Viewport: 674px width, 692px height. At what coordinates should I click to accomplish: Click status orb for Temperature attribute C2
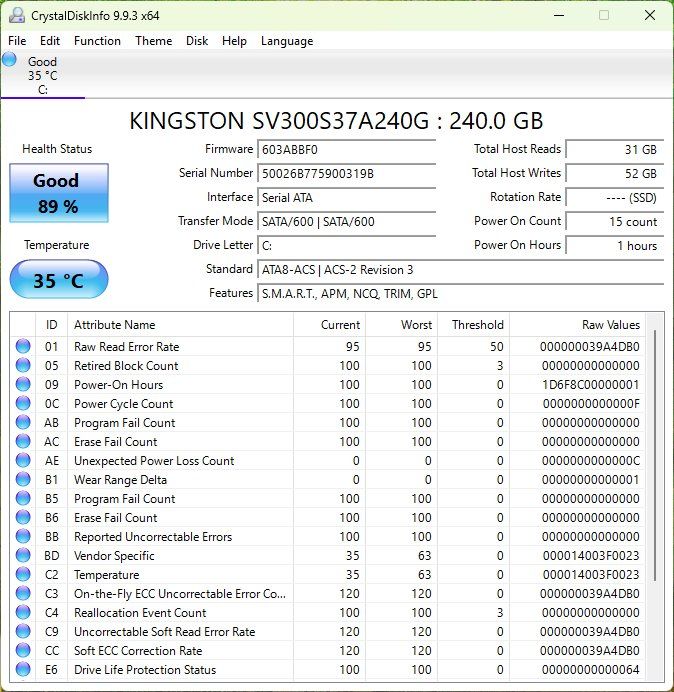coord(23,574)
